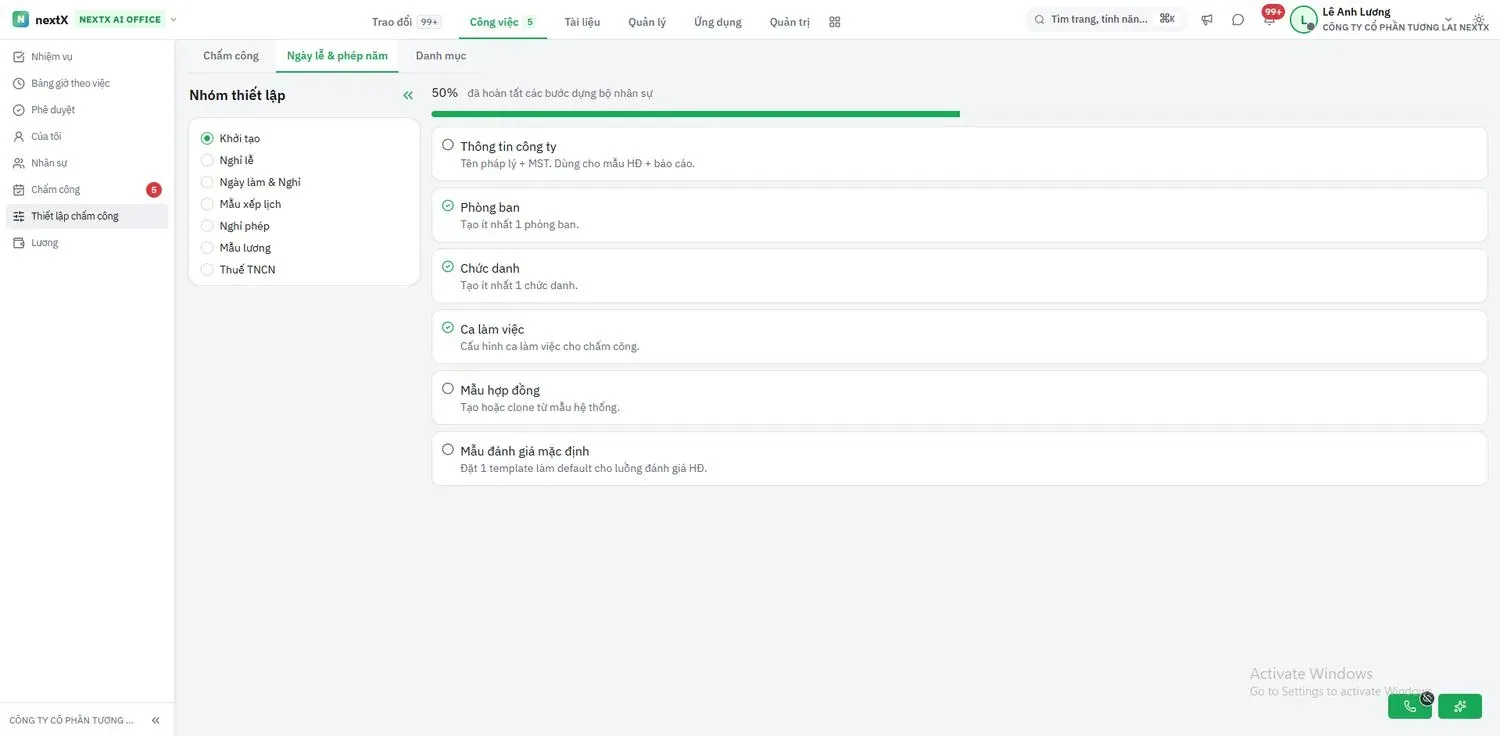
Task: Open Thiết lập chấm công in sidebar
Action: click(x=87, y=216)
